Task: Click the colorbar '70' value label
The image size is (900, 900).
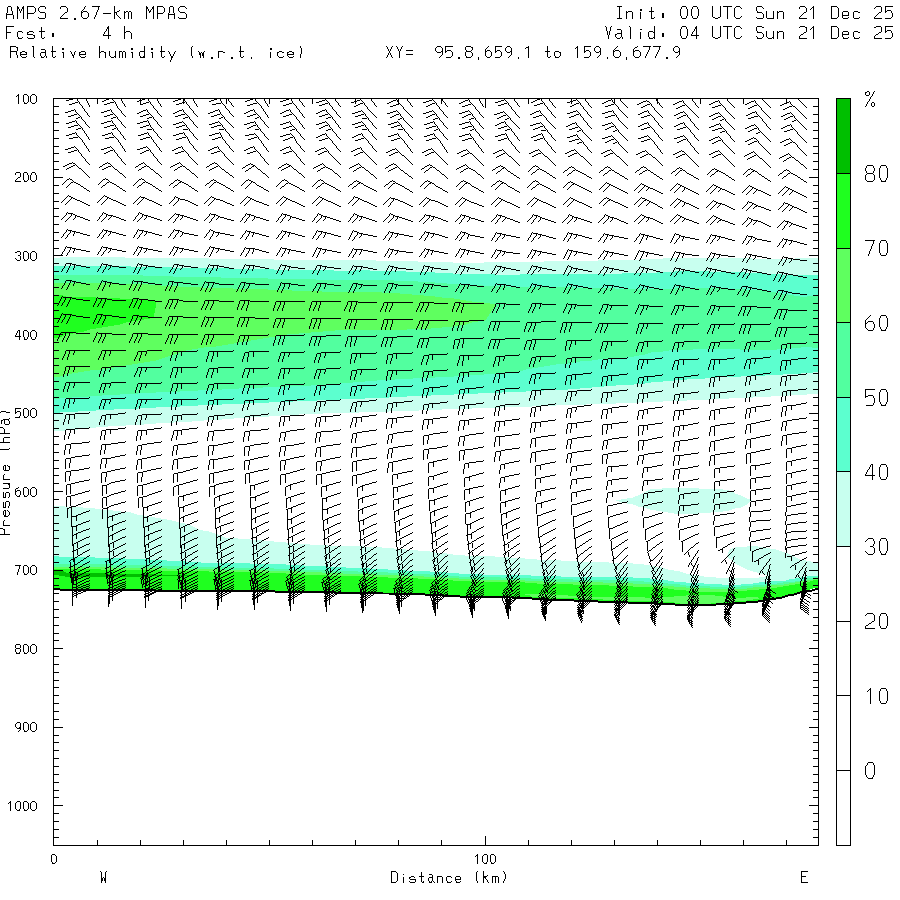Action: point(876,249)
